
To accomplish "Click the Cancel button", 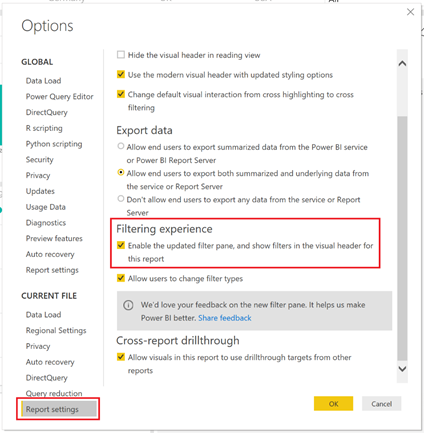I will click(x=382, y=404).
